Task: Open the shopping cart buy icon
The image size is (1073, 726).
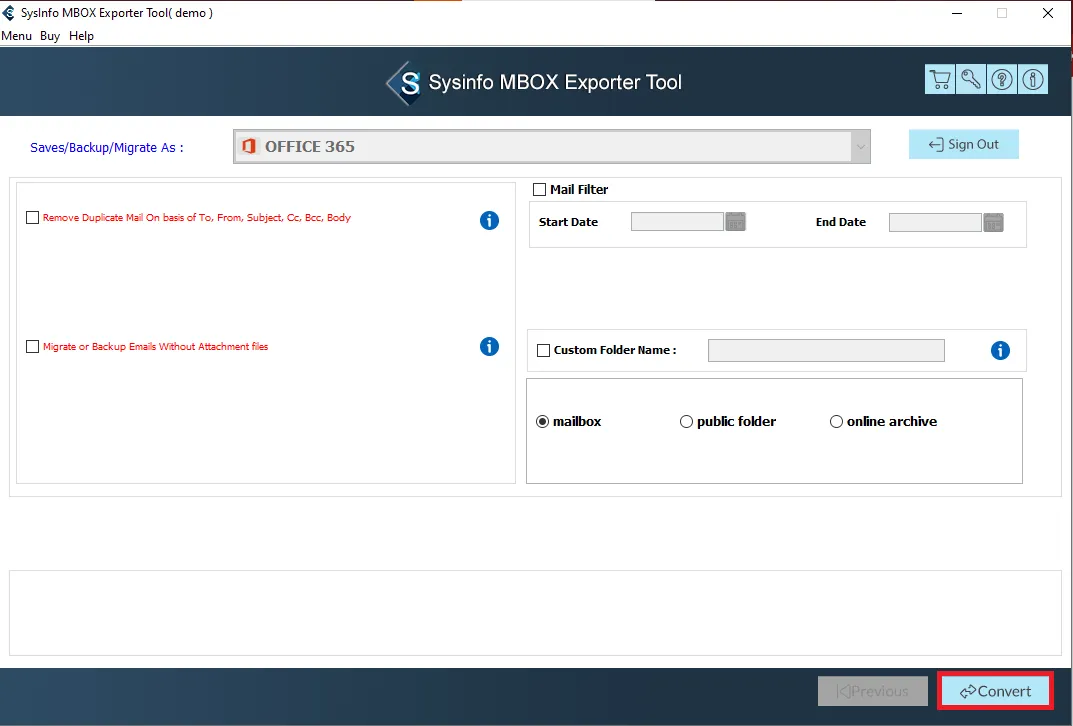Action: click(x=940, y=79)
